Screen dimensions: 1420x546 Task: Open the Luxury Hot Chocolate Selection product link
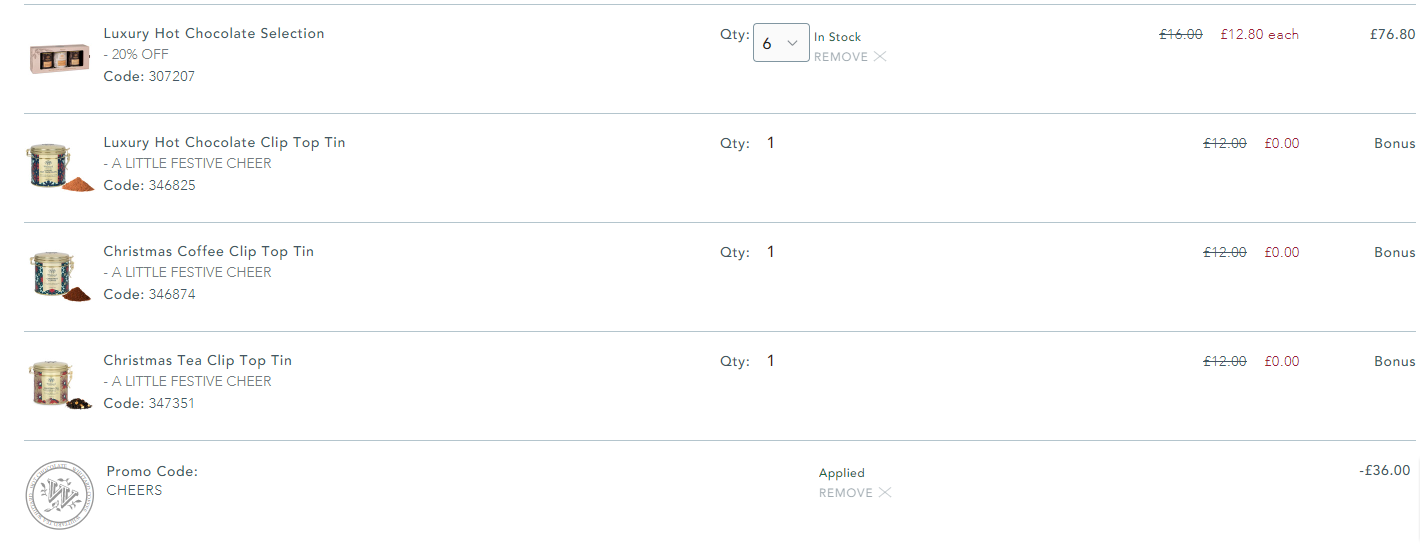(214, 33)
